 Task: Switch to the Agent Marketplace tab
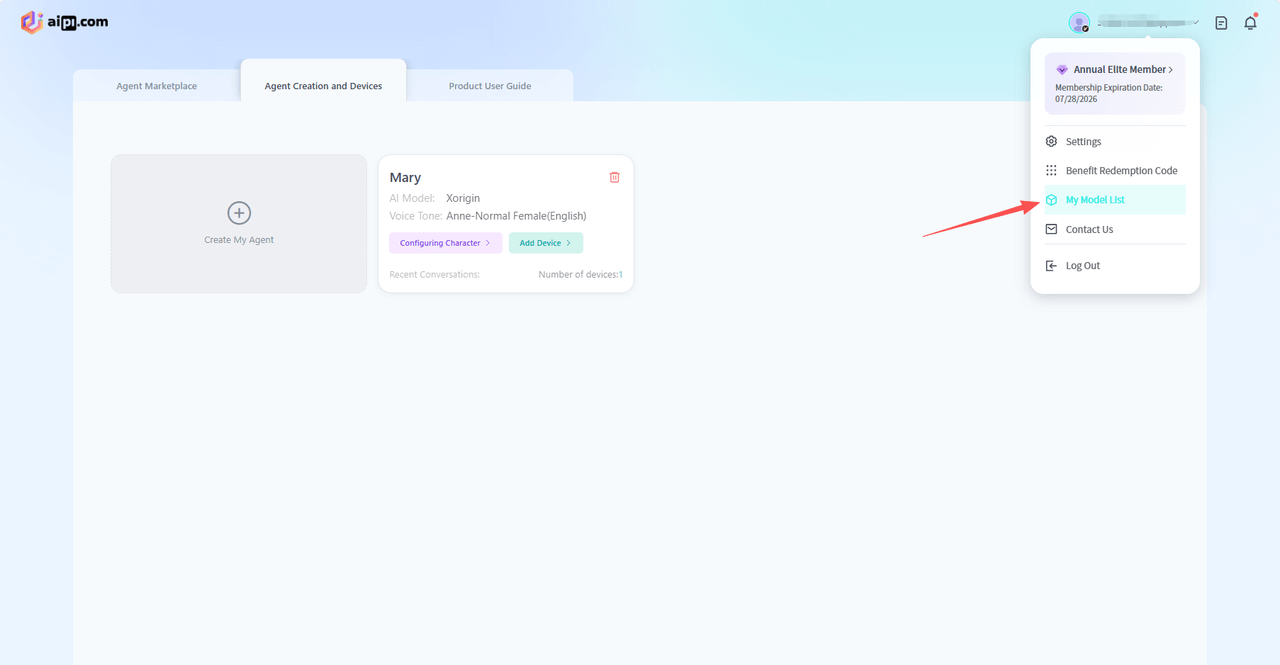[x=157, y=86]
